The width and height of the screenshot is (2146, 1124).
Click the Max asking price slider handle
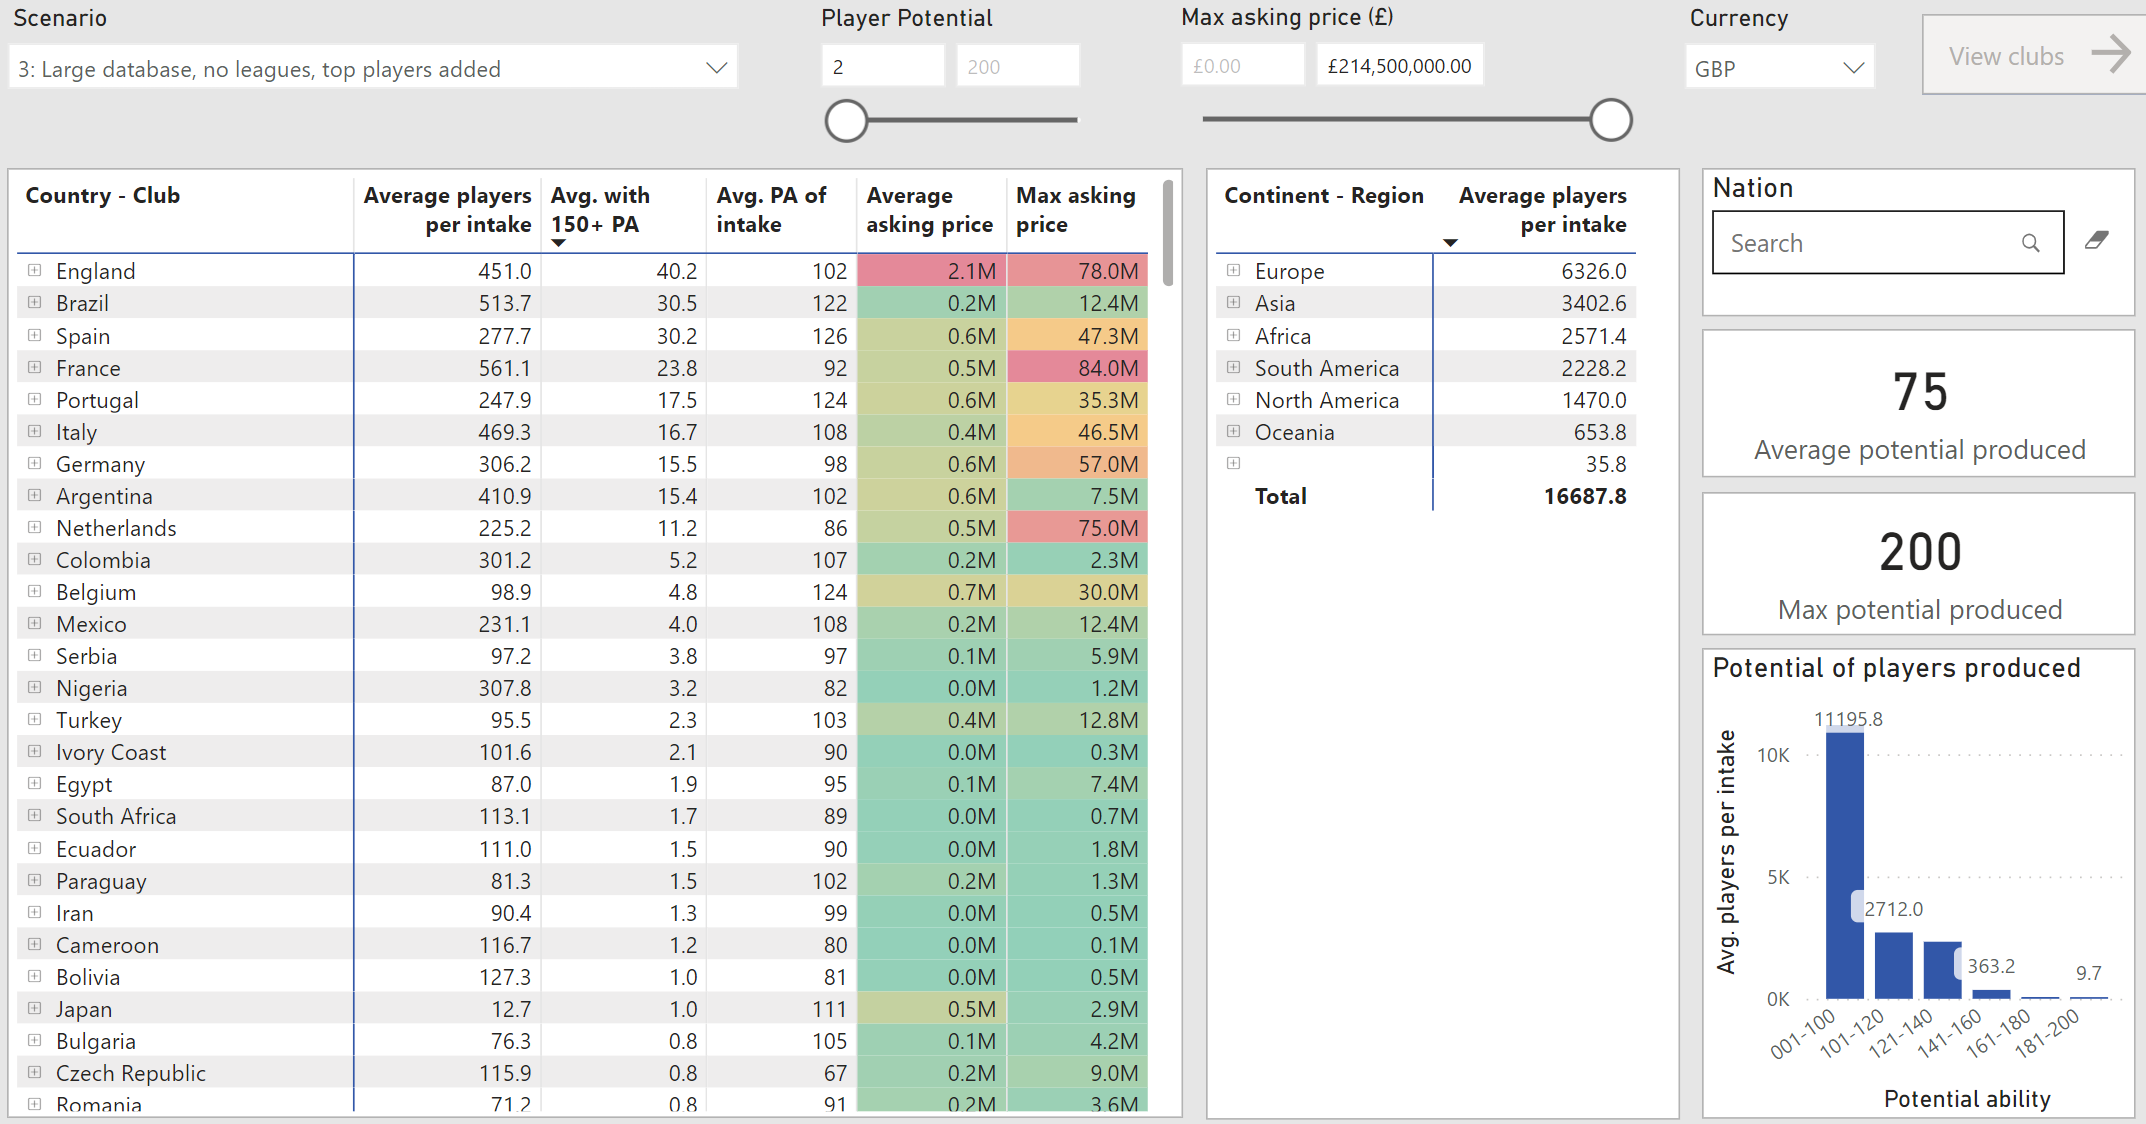(x=1610, y=120)
